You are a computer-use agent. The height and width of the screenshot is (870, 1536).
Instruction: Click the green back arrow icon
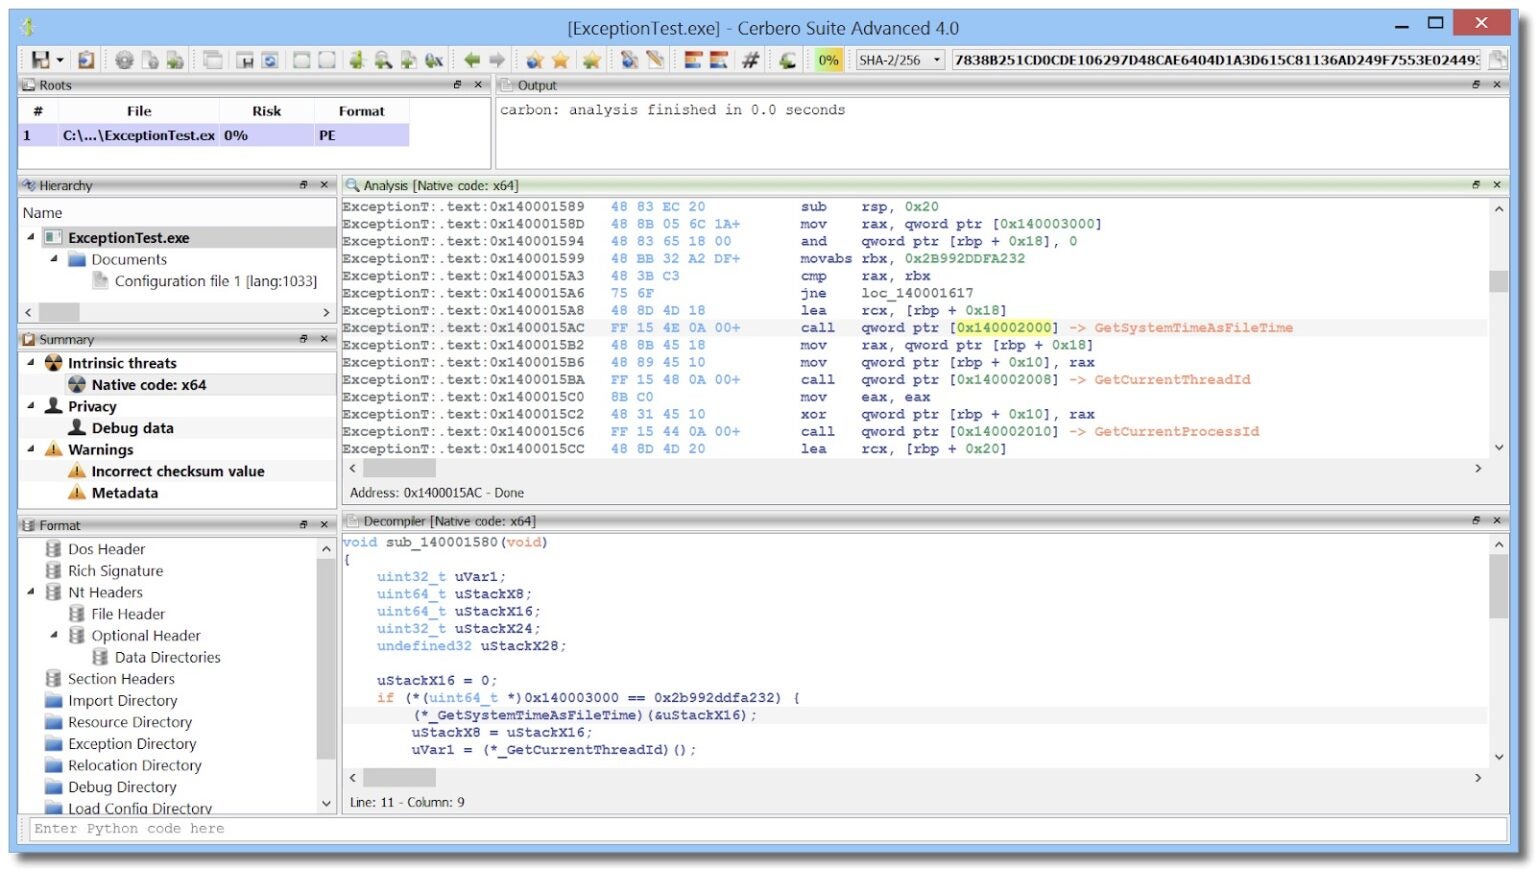471,60
